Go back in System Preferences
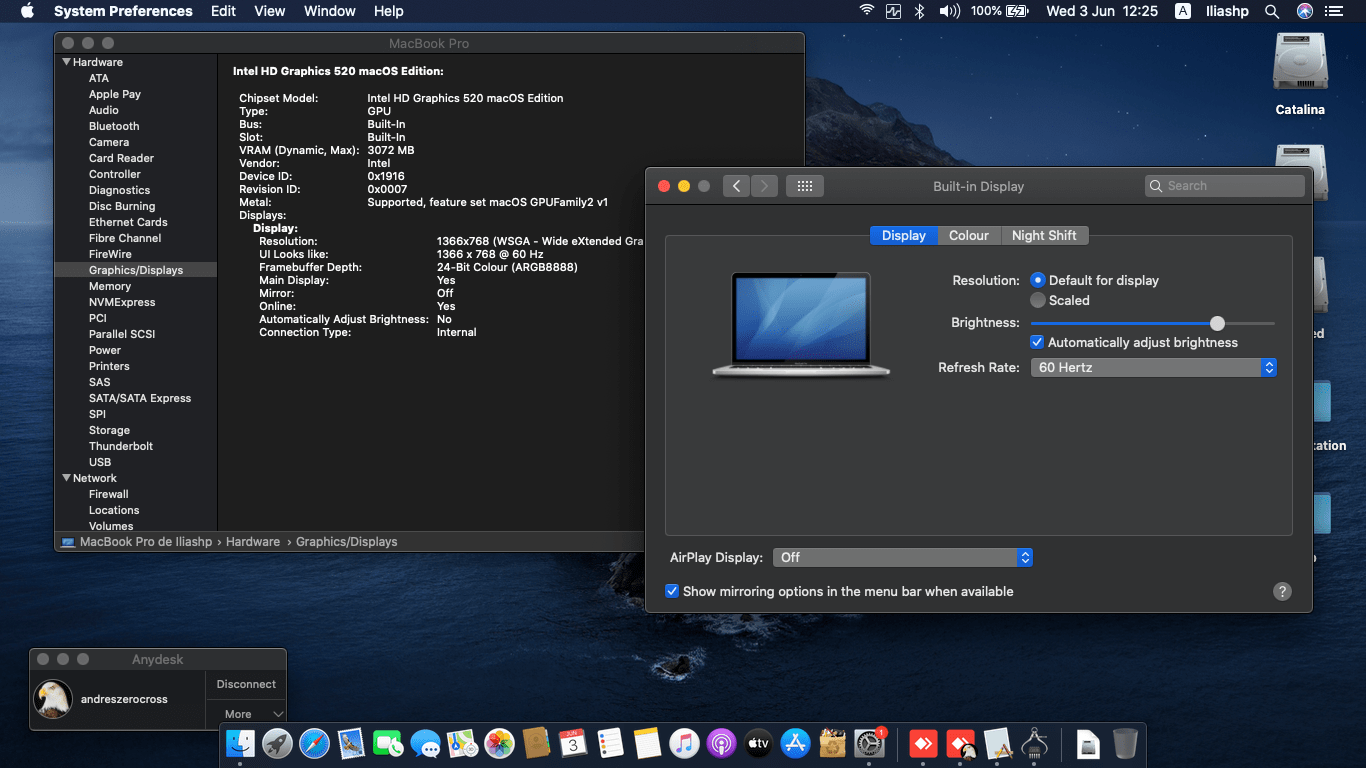Image resolution: width=1366 pixels, height=768 pixels. tap(736, 186)
